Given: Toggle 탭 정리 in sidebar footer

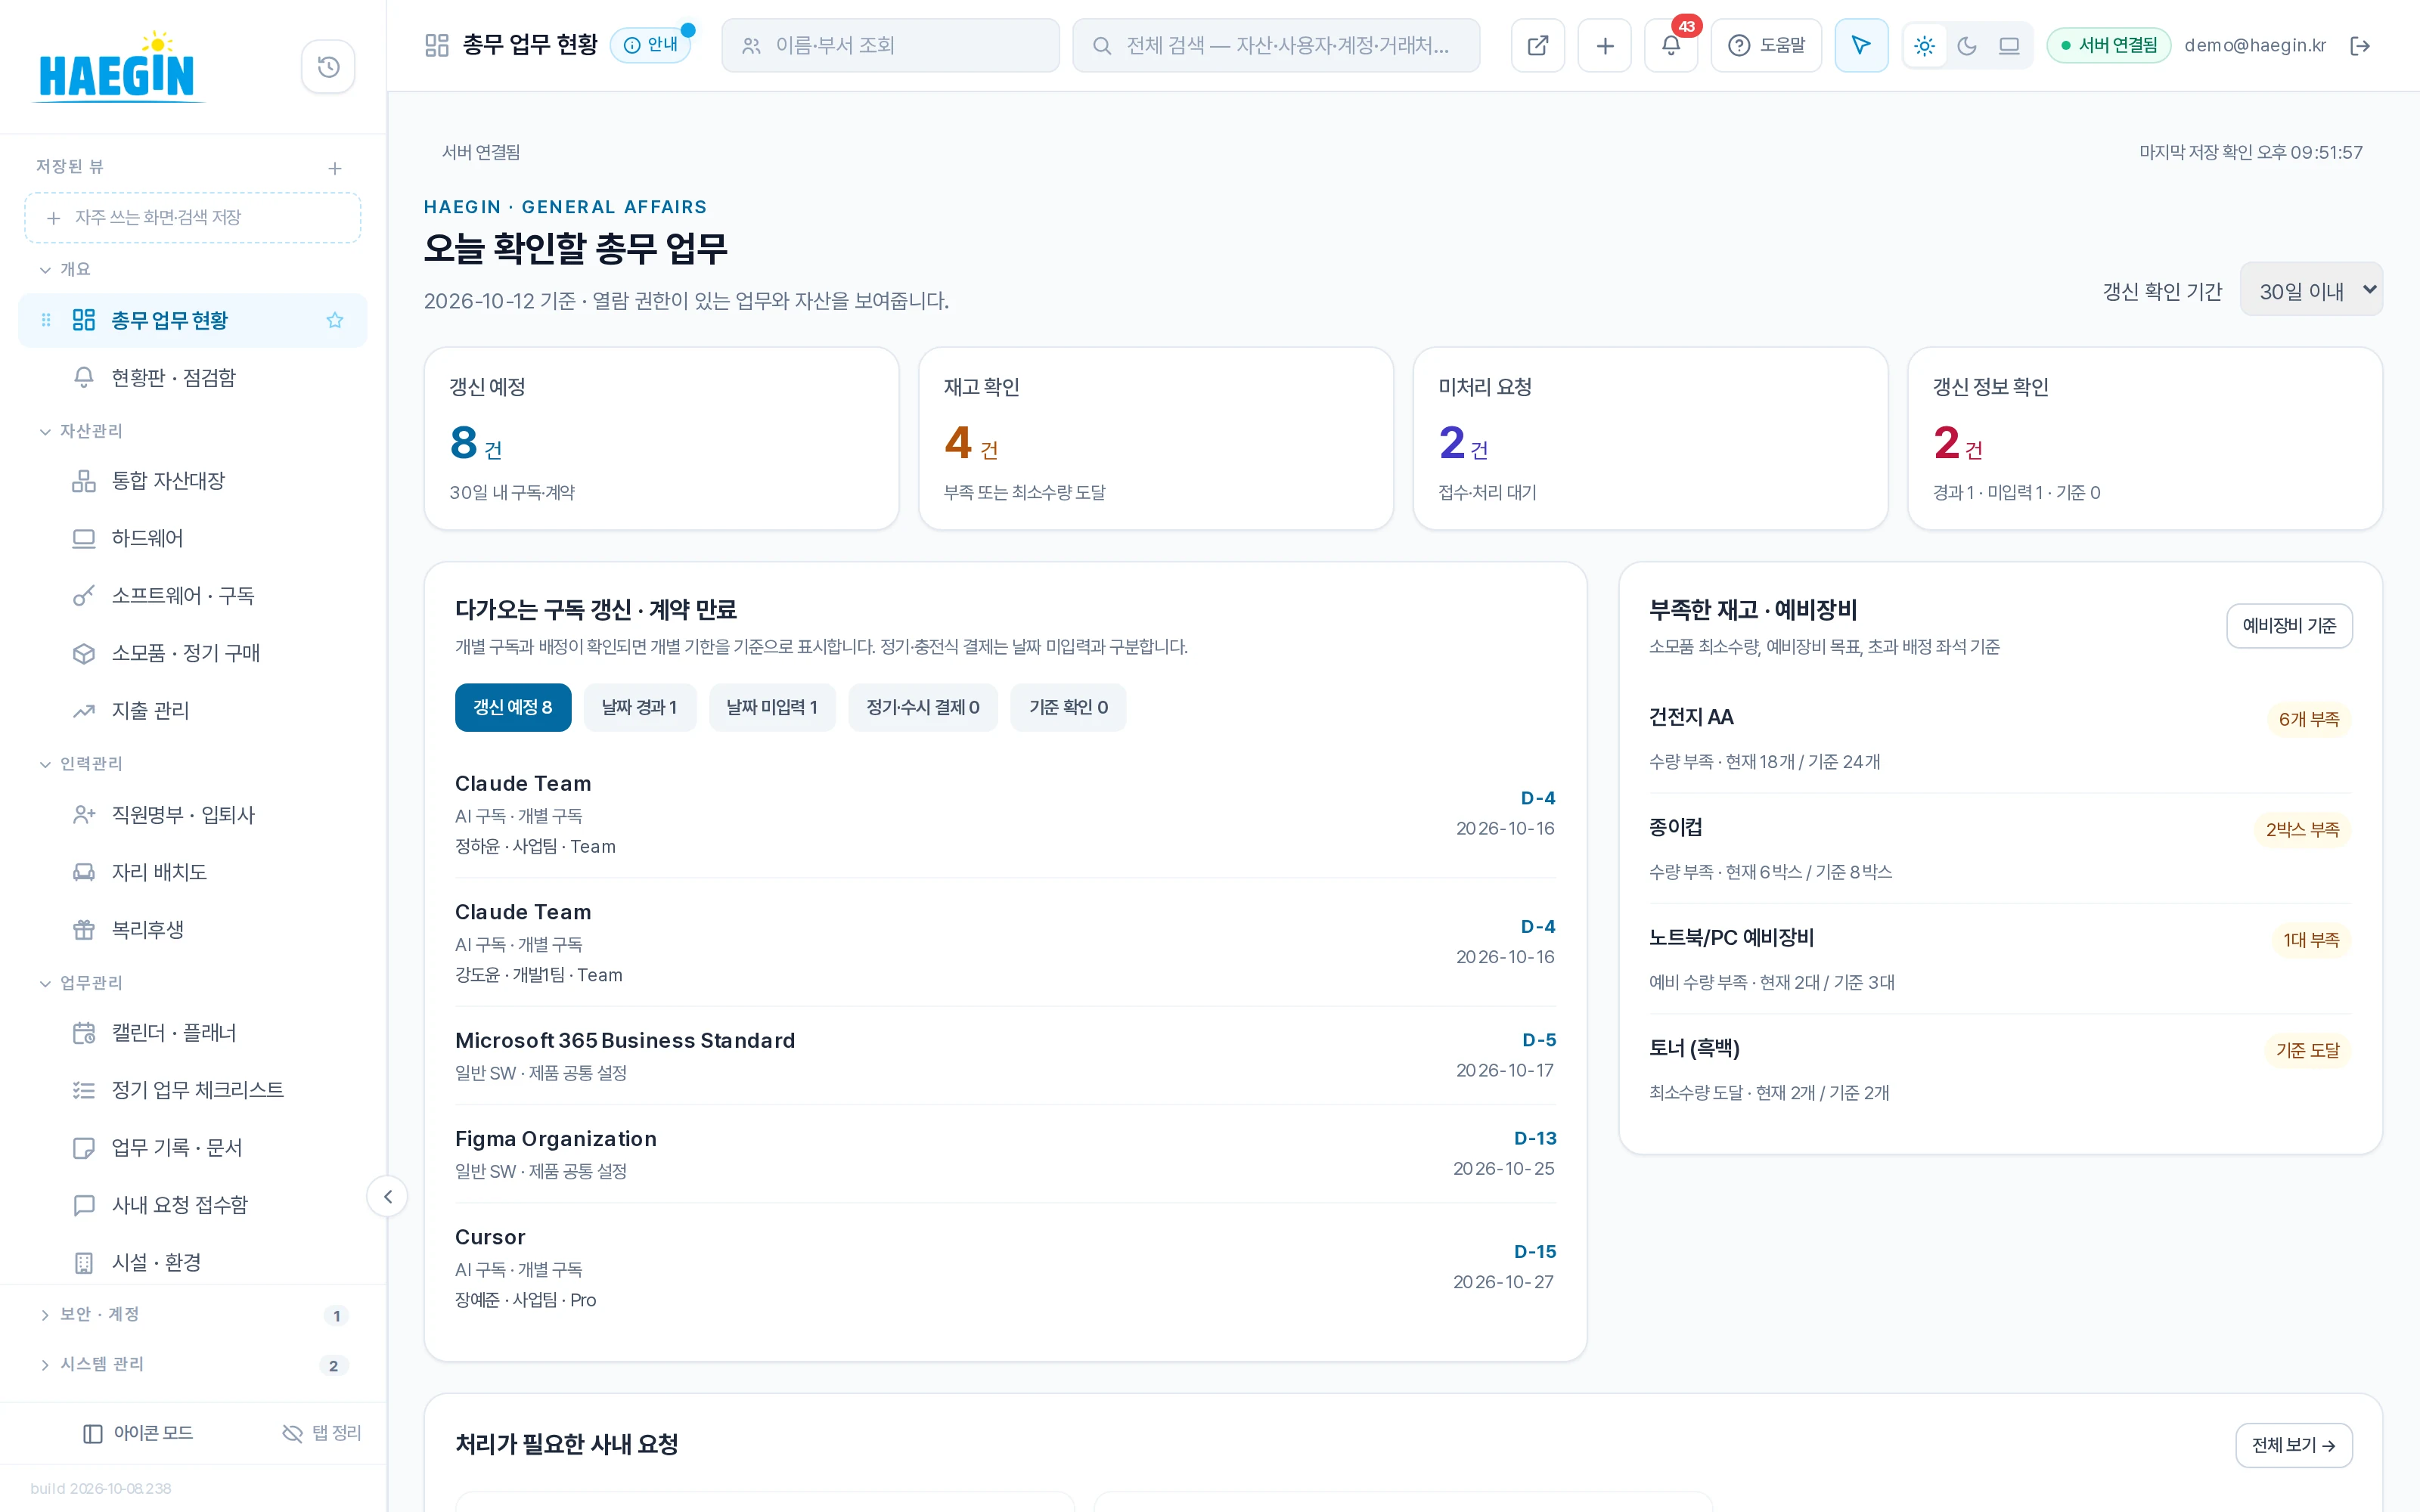Looking at the screenshot, I should pos(322,1433).
